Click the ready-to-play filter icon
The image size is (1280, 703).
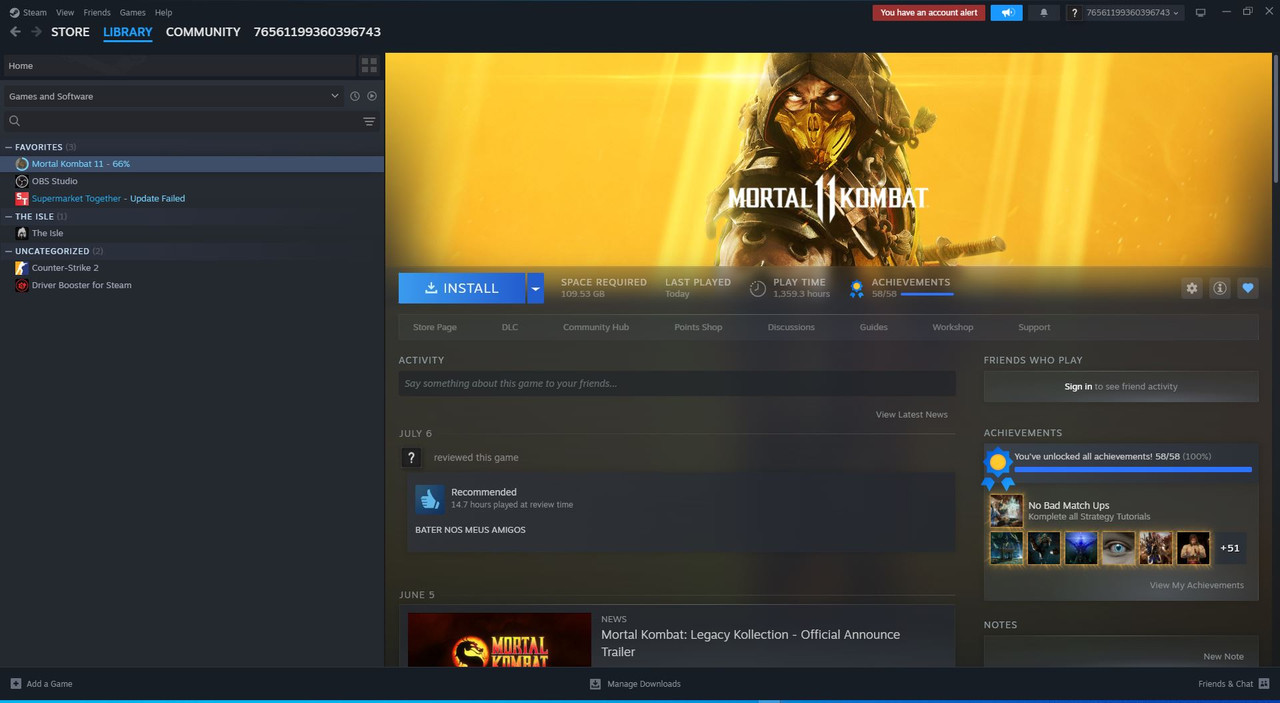coord(372,96)
